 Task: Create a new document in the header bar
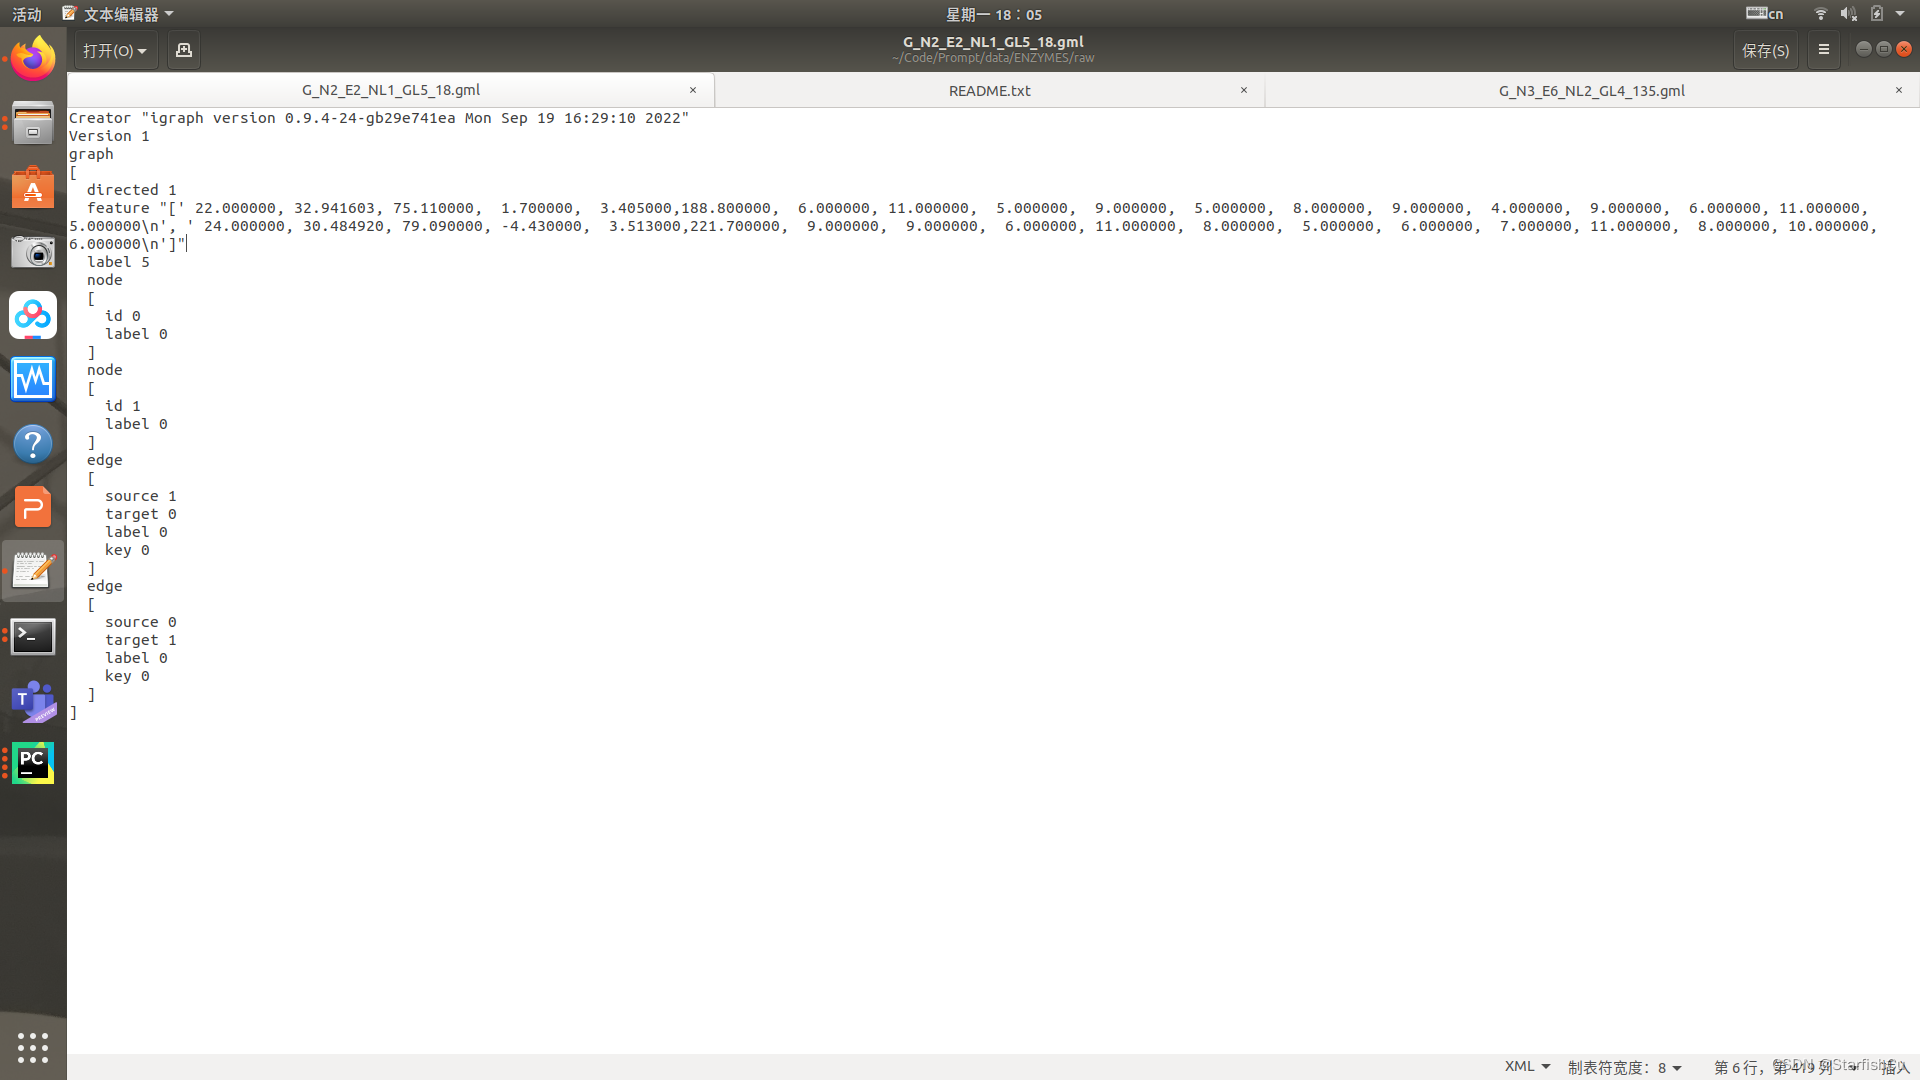pyautogui.click(x=183, y=50)
